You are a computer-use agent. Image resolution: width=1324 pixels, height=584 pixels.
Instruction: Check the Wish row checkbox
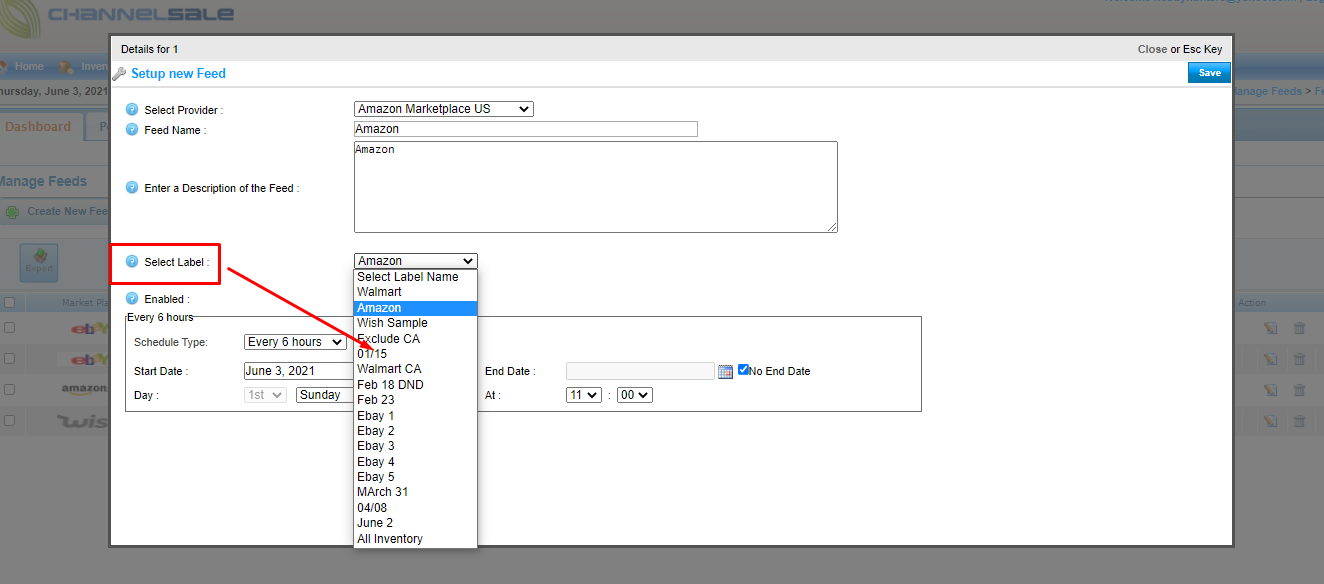pos(9,420)
